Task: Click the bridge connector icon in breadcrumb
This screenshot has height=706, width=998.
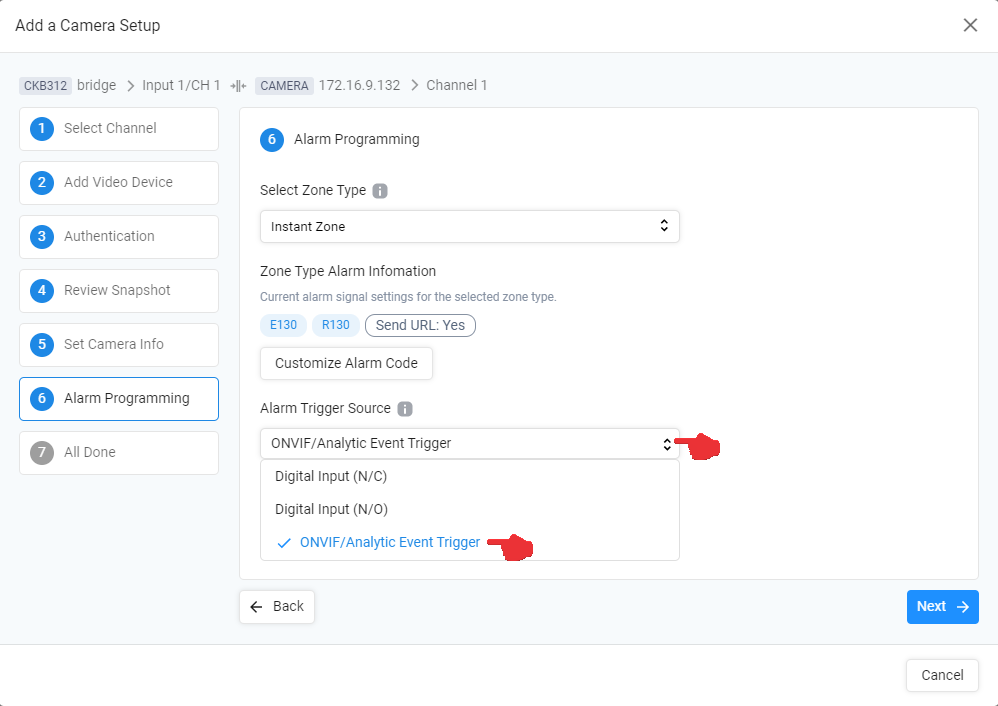Action: coord(238,86)
